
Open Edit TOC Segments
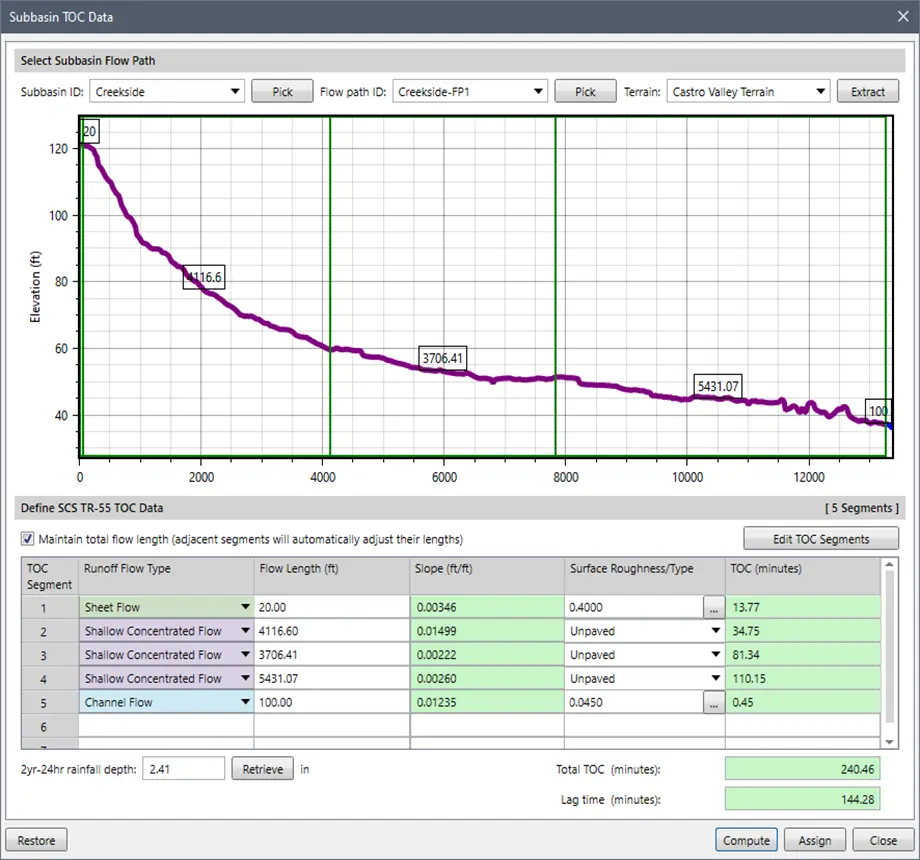pyautogui.click(x=821, y=539)
